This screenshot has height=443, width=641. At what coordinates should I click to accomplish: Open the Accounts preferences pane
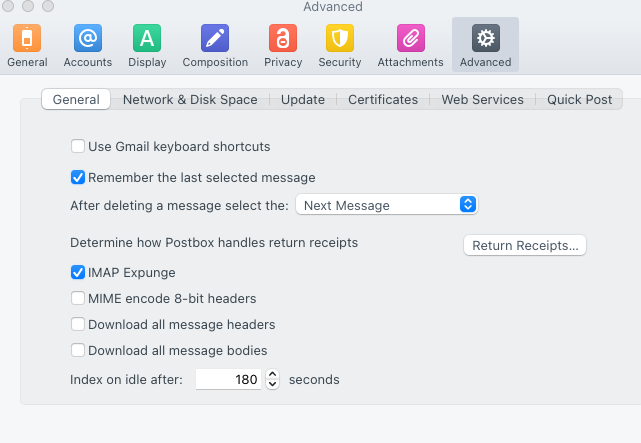tap(87, 45)
